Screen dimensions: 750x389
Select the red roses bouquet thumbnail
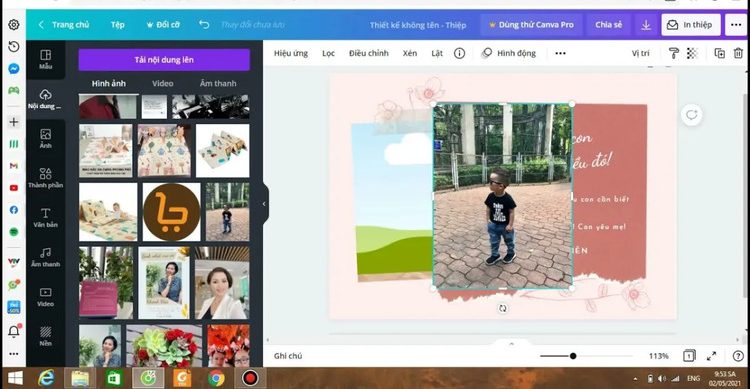click(x=164, y=346)
